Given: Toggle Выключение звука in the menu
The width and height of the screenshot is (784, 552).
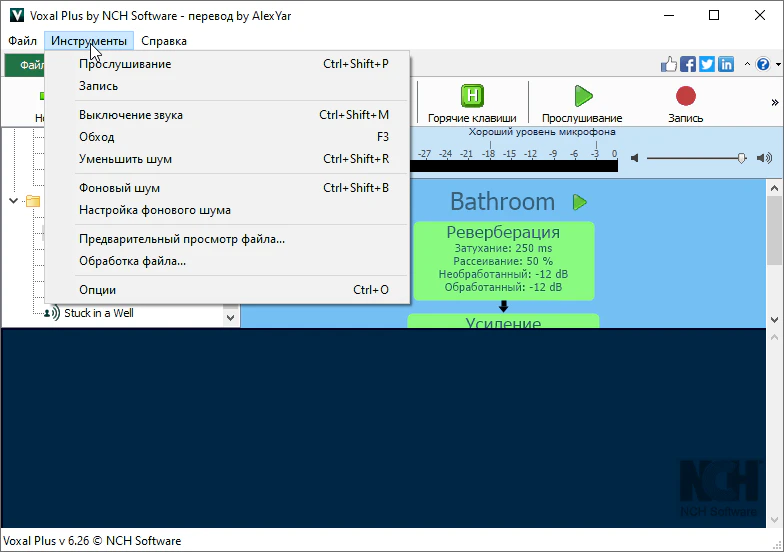Looking at the screenshot, I should [x=130, y=115].
